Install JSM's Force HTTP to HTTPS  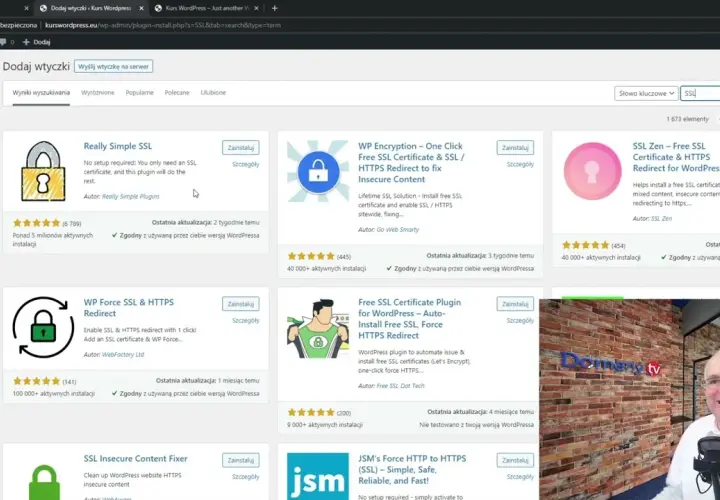click(x=515, y=460)
